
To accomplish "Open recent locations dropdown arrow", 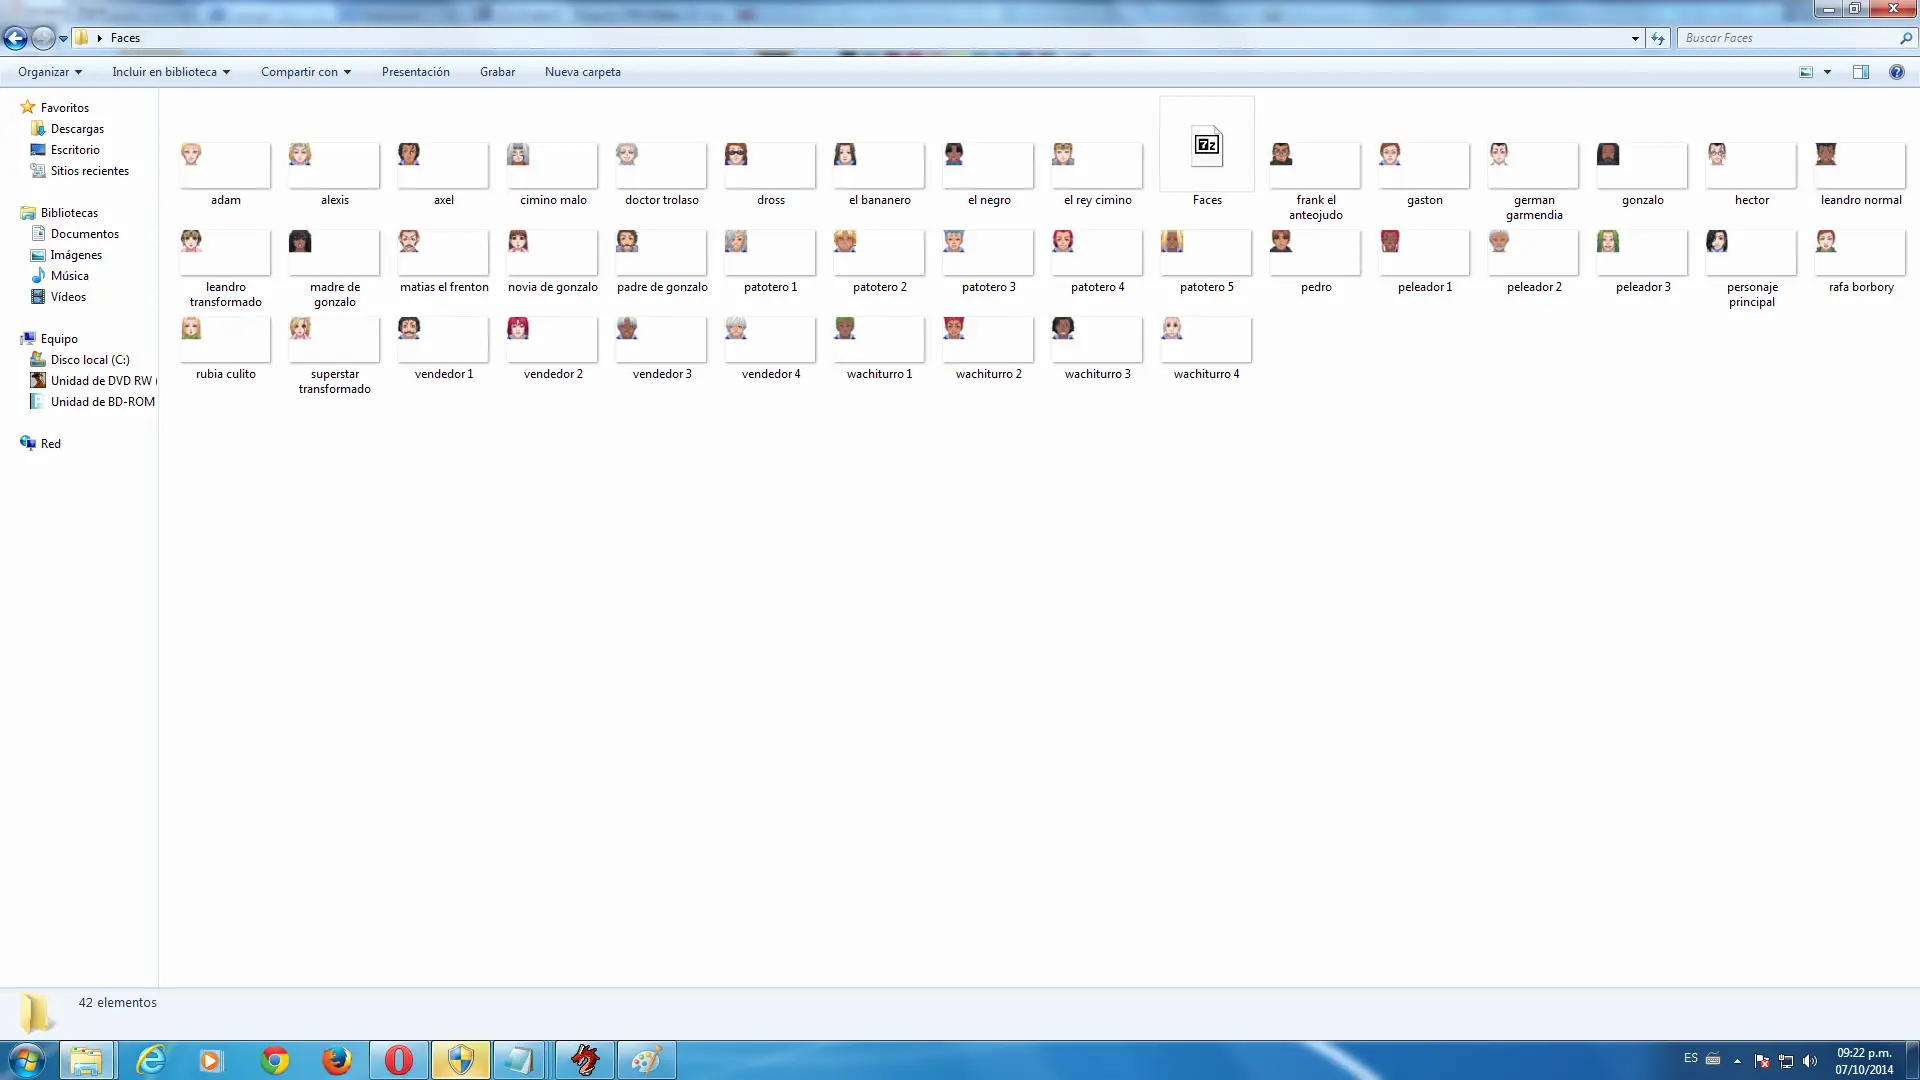I will pos(64,38).
